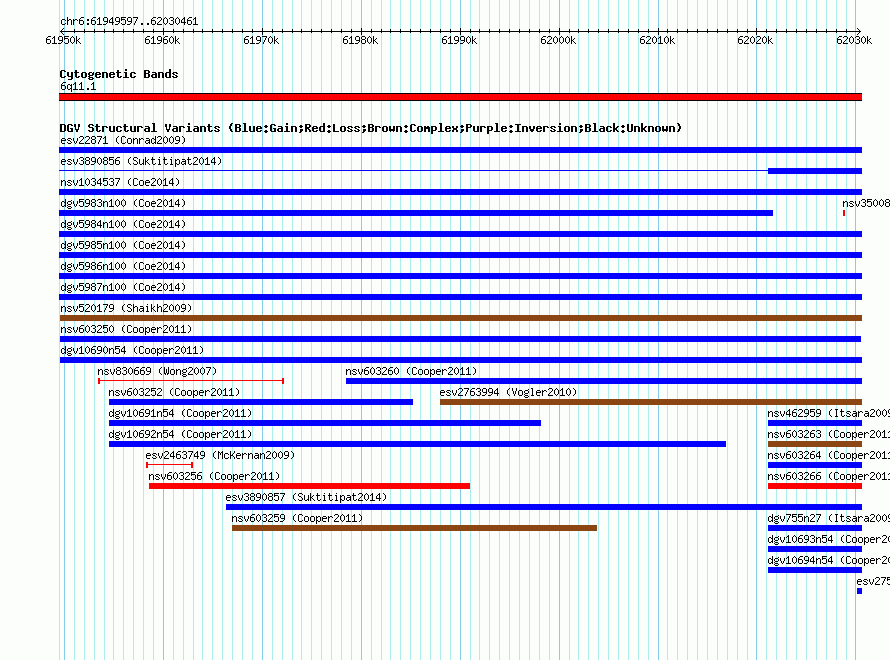Image resolution: width=890 pixels, height=660 pixels.
Task: Open the dgv755n27 (Itsara2009) variant label
Action: click(829, 518)
